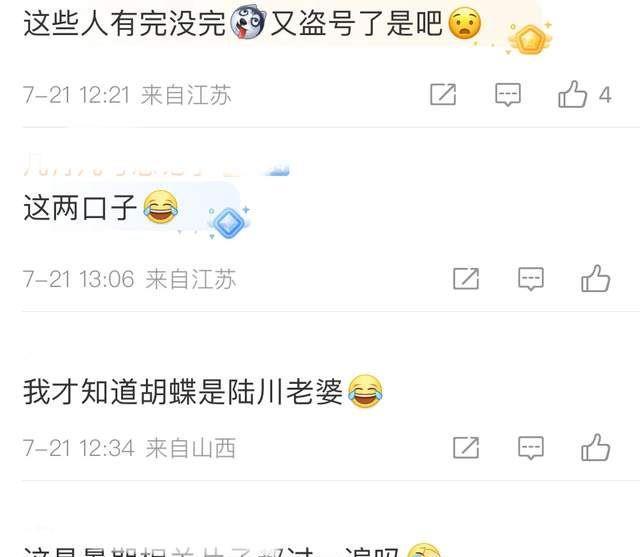Open comment text 这些人有完没完
The image size is (640, 557).
pos(124,24)
